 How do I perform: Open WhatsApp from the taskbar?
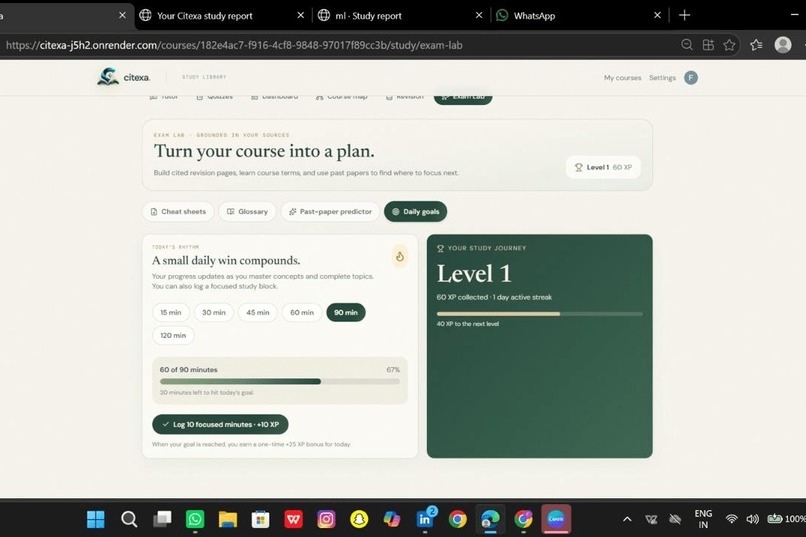(195, 520)
